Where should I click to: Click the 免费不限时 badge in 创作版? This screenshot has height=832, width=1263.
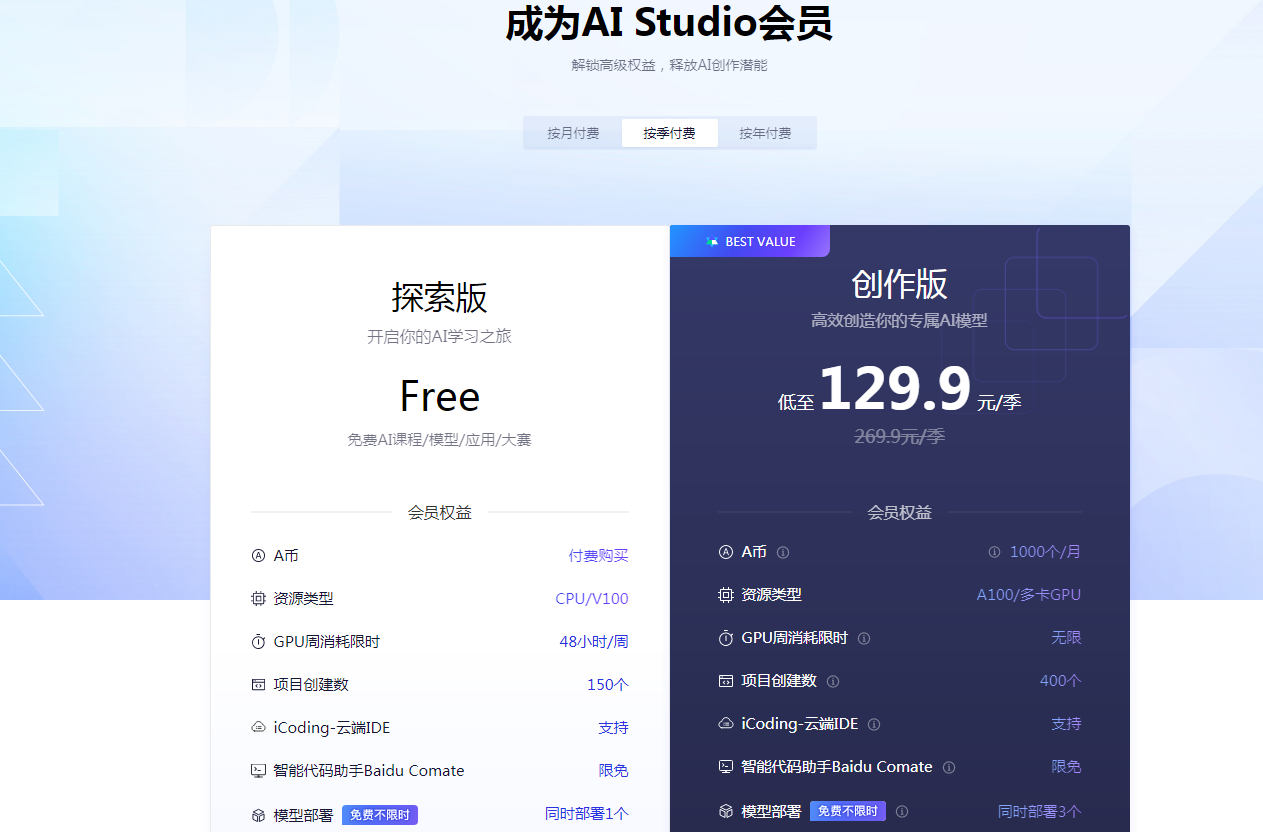(848, 811)
